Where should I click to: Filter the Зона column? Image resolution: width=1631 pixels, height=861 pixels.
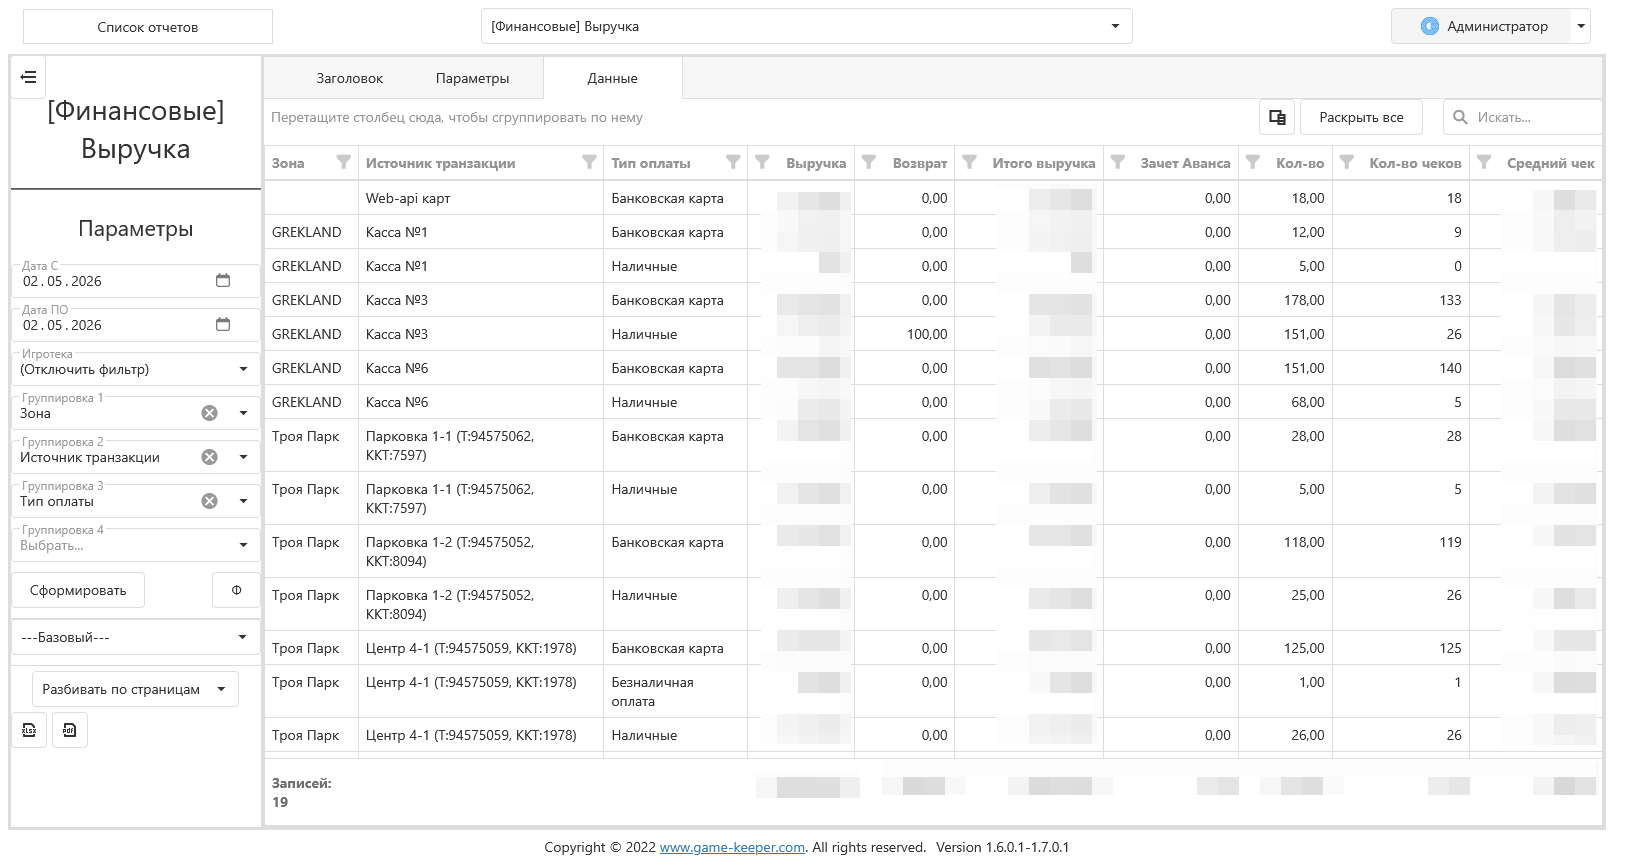[x=344, y=162]
